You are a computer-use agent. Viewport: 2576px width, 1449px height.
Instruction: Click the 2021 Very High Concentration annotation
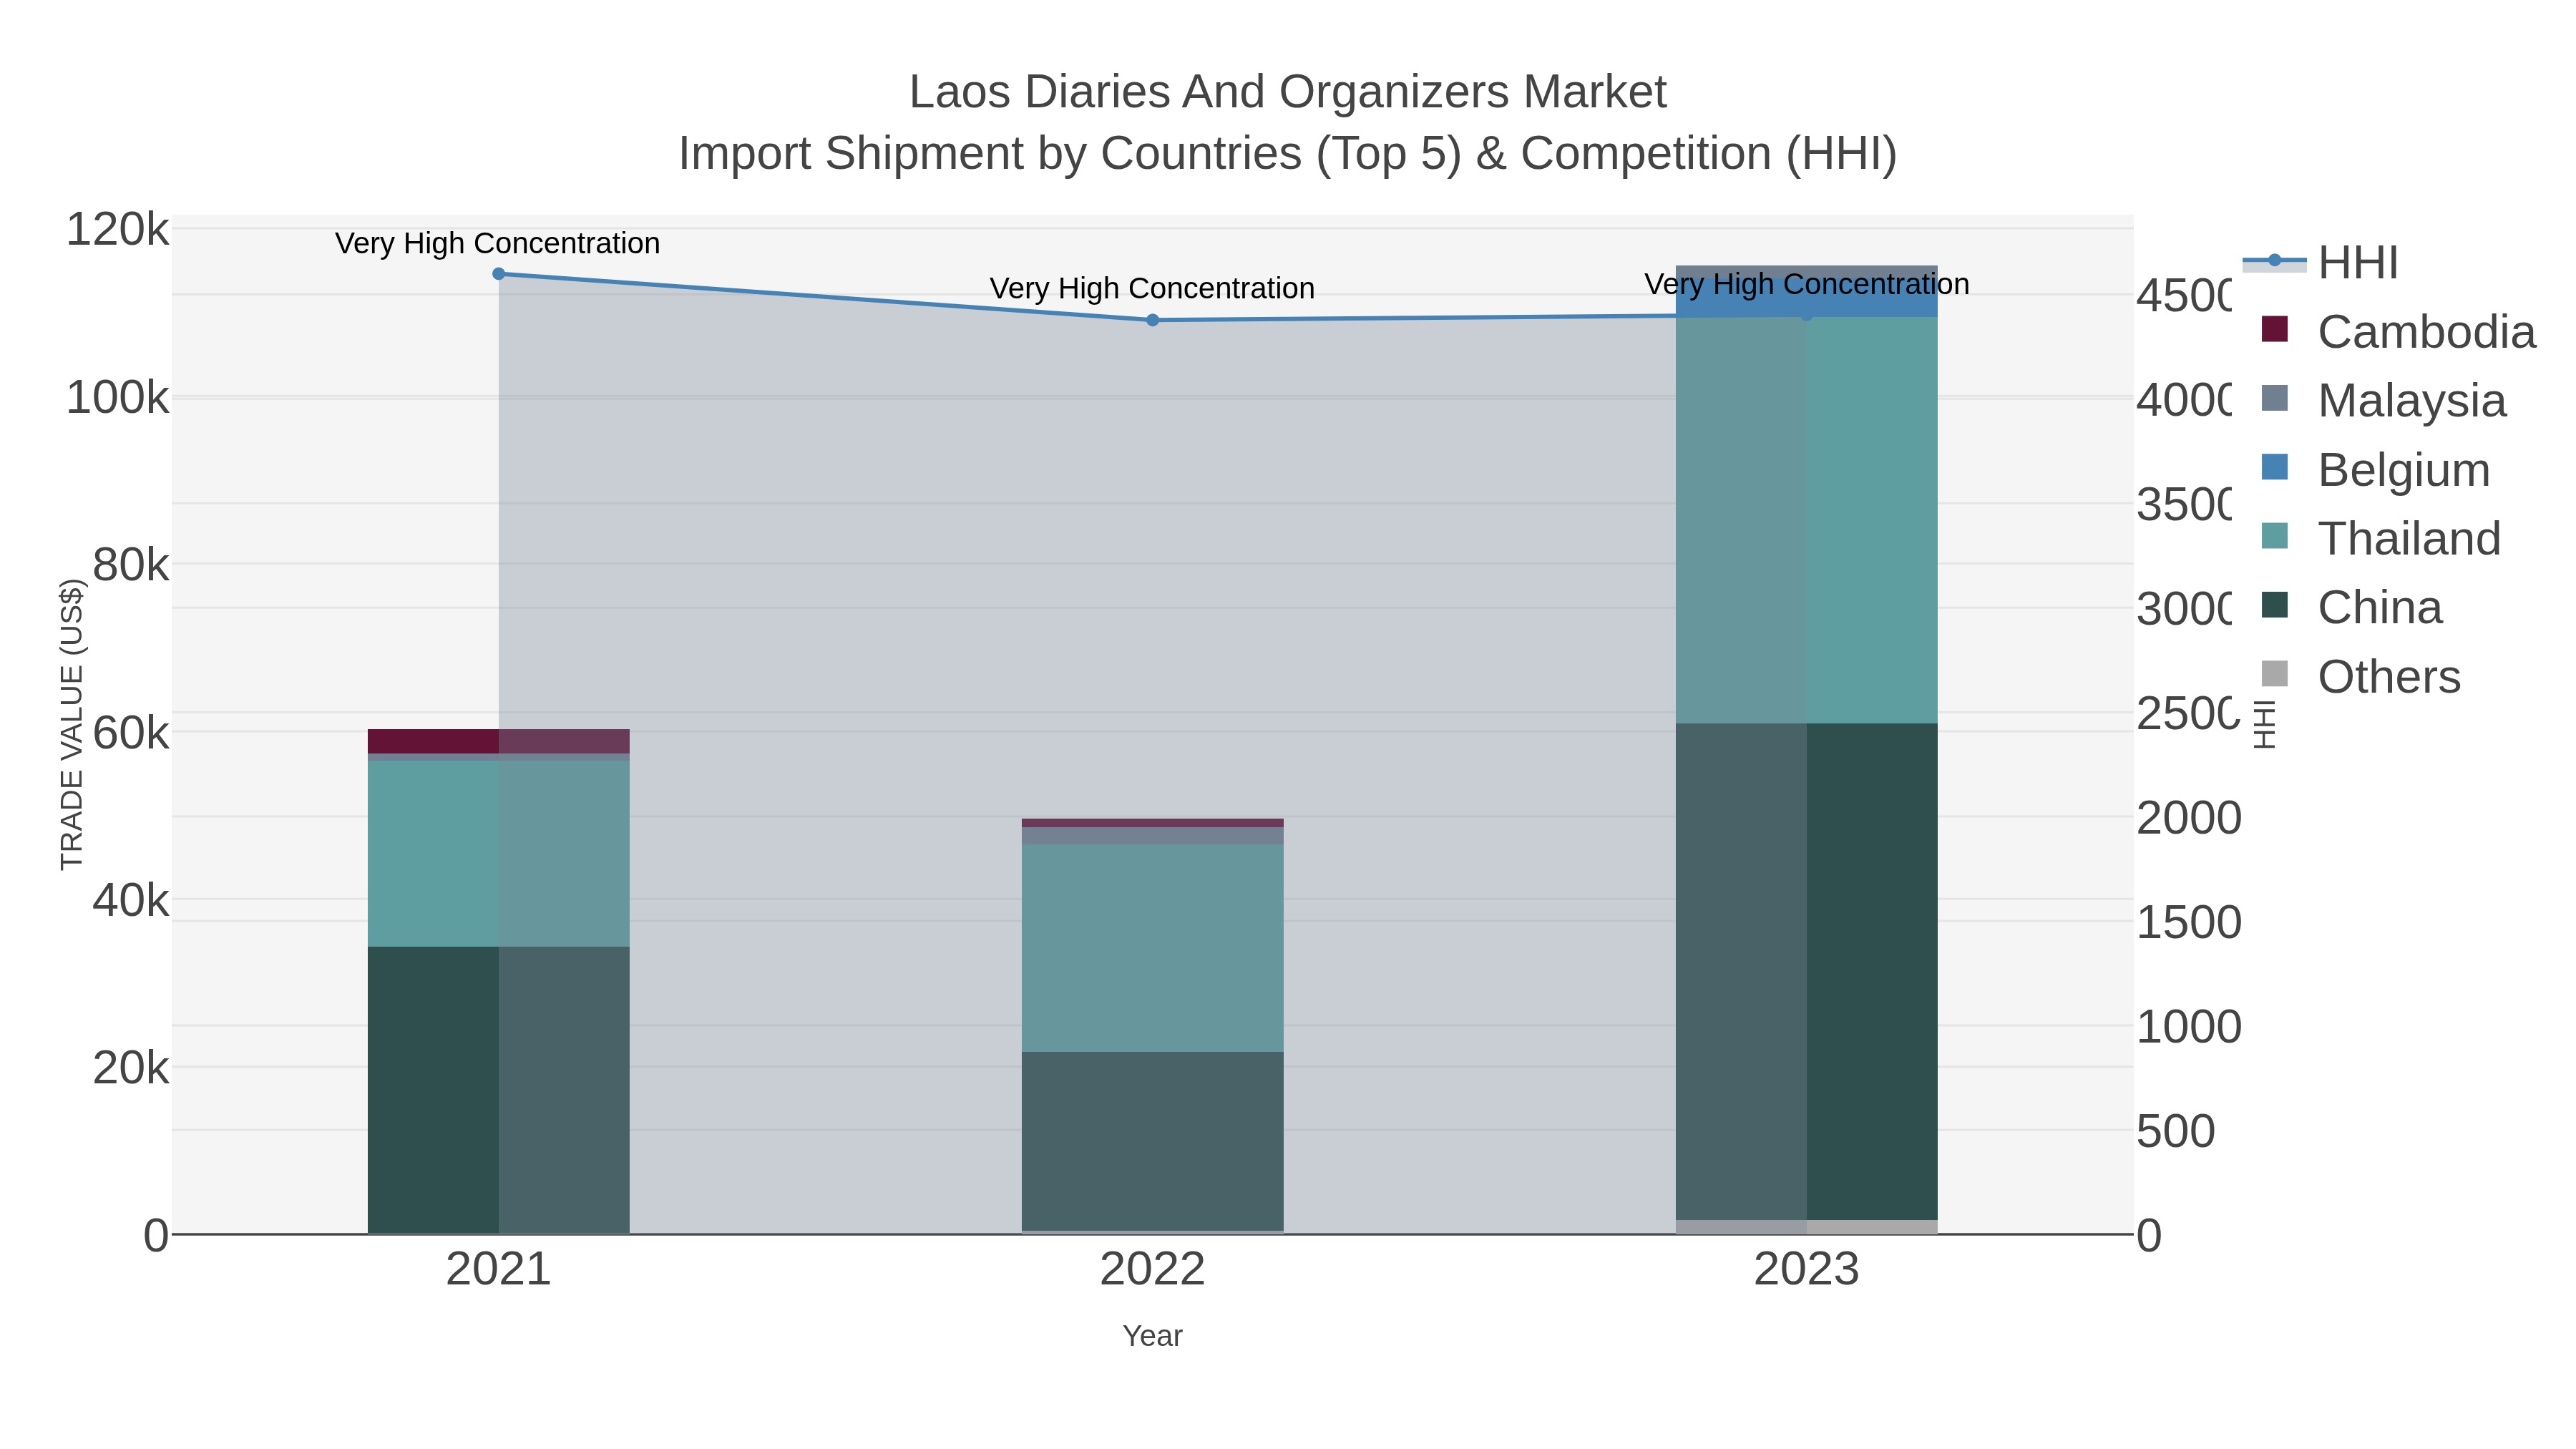[x=497, y=243]
